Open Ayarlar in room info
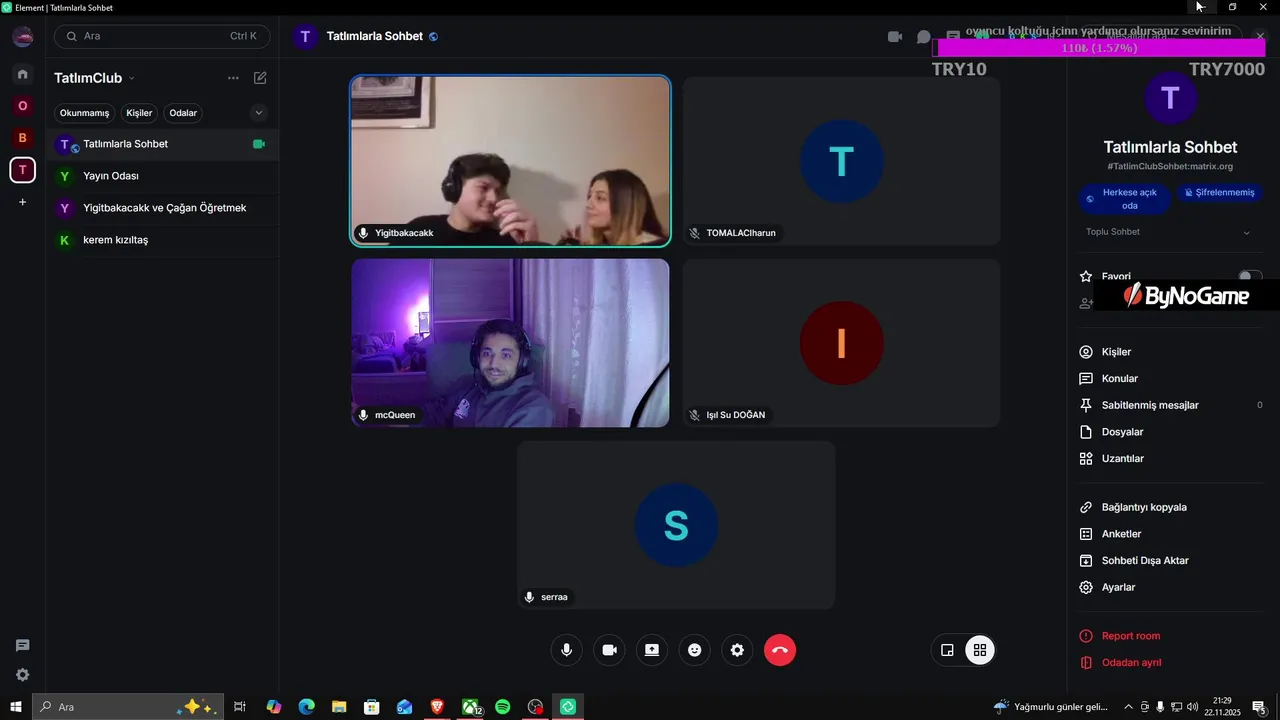The image size is (1280, 720). 1170,587
